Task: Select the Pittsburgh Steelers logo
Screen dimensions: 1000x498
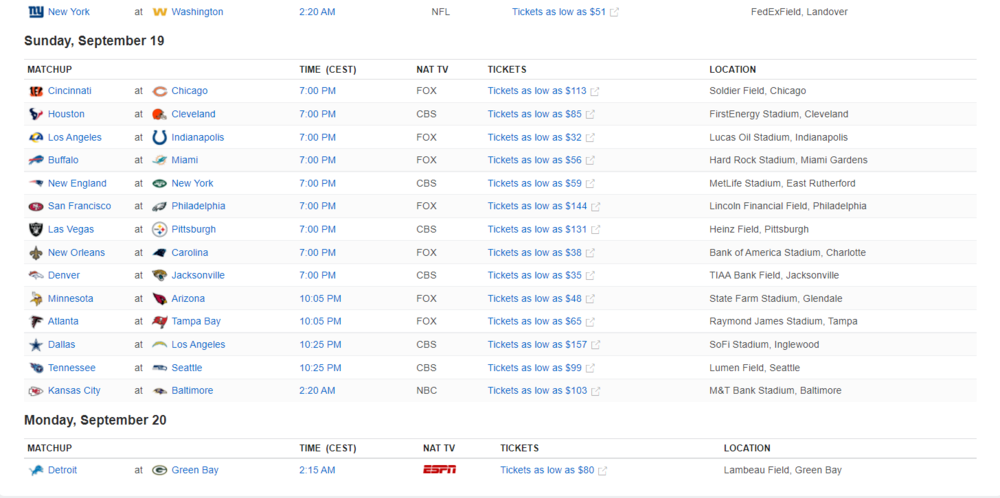Action: tap(159, 229)
